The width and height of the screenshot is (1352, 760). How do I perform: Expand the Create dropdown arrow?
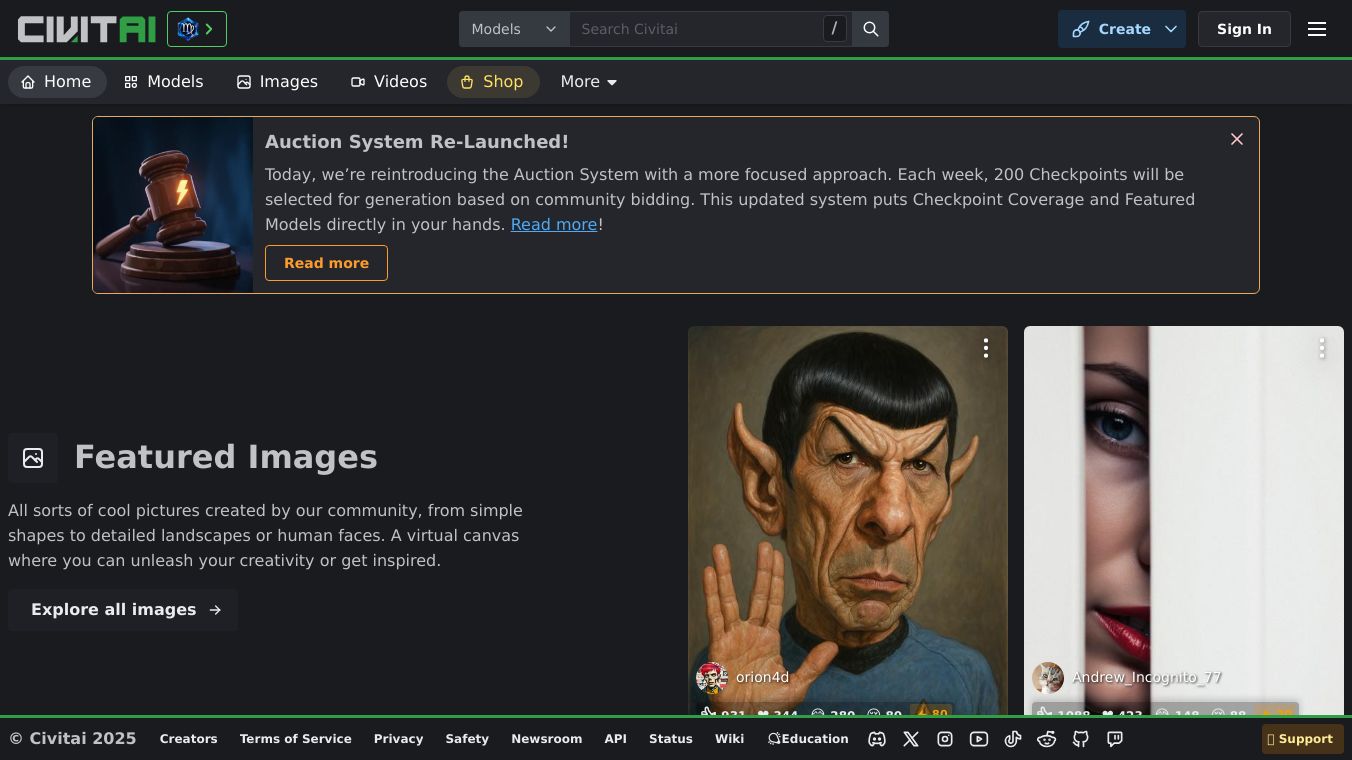pyautogui.click(x=1171, y=29)
